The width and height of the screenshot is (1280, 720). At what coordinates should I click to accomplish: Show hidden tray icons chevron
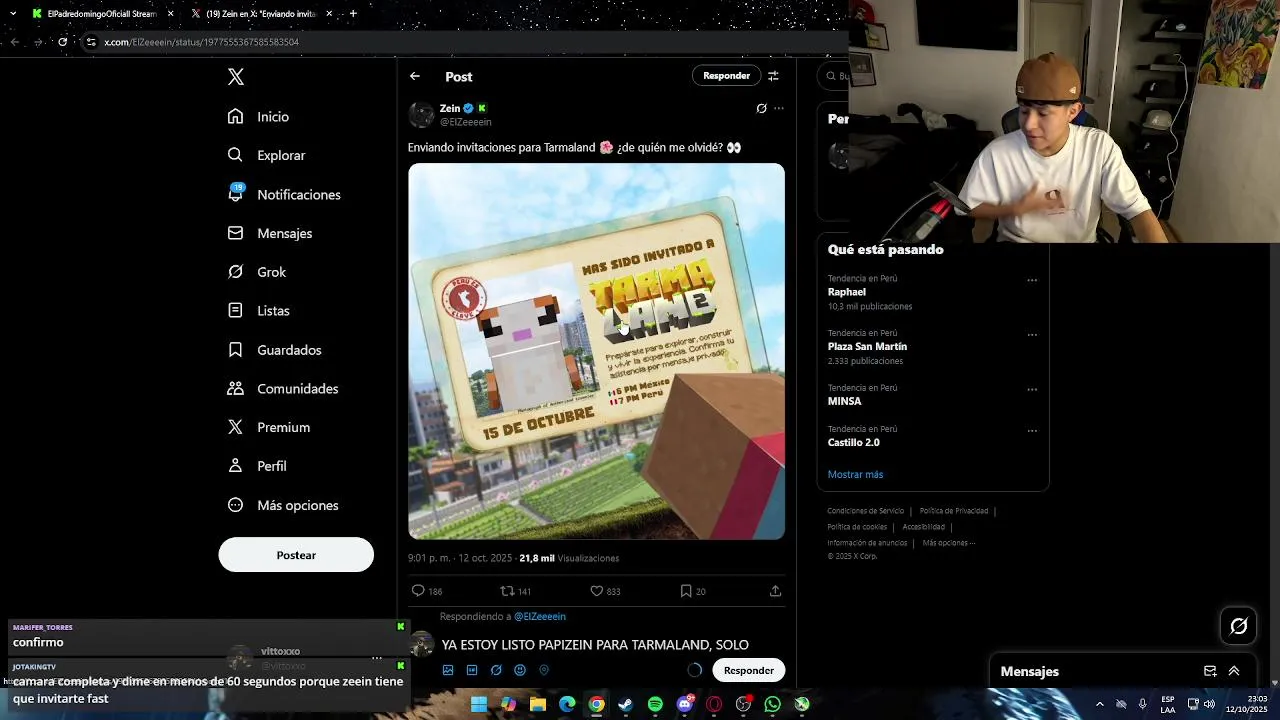coord(1100,704)
